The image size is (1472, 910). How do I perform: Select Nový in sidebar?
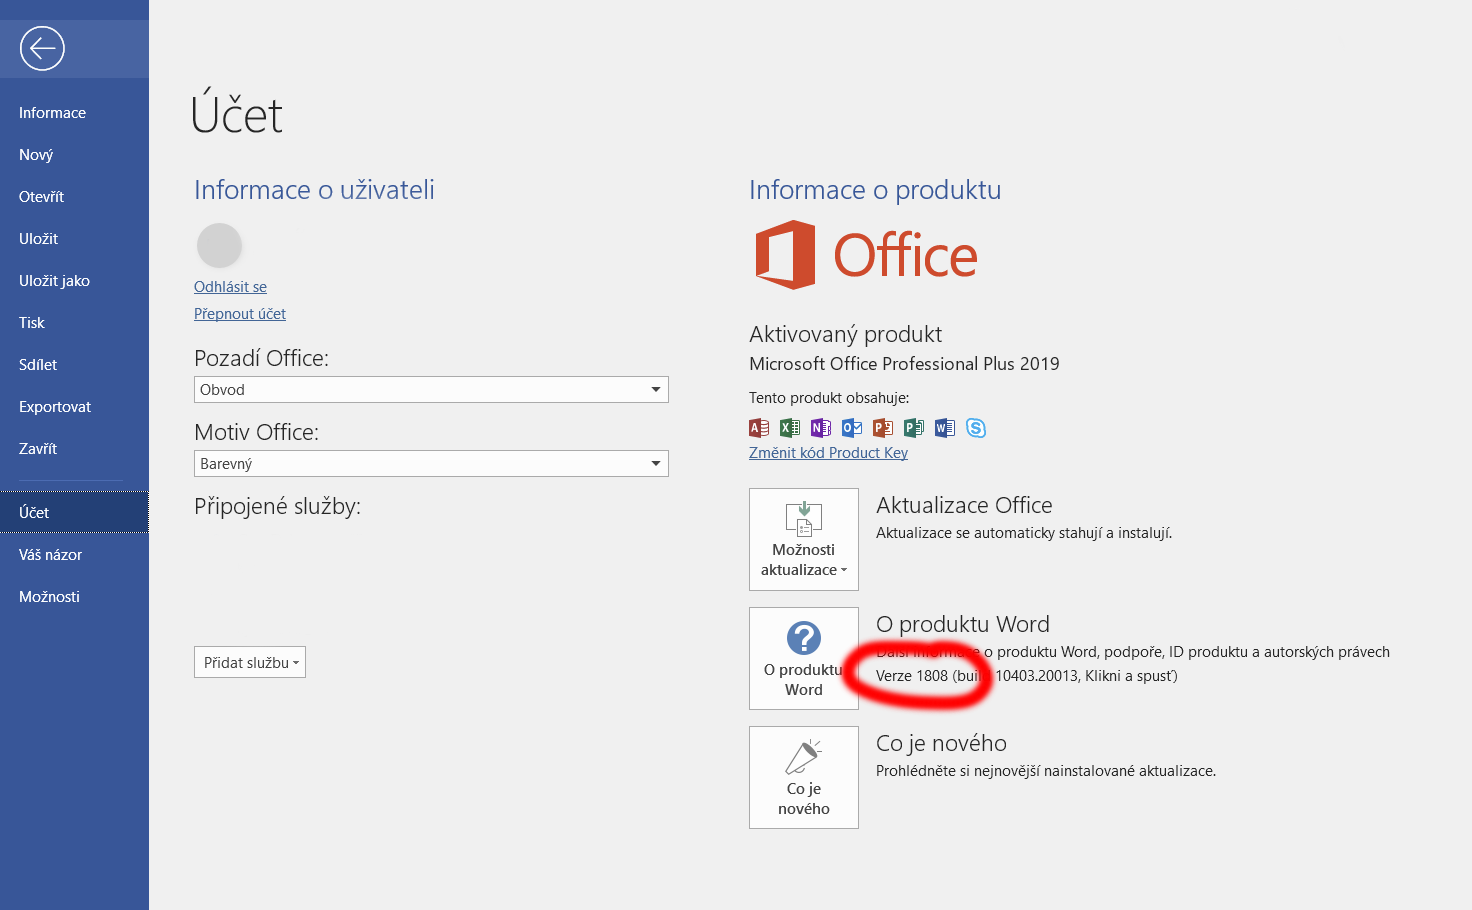click(x=74, y=155)
